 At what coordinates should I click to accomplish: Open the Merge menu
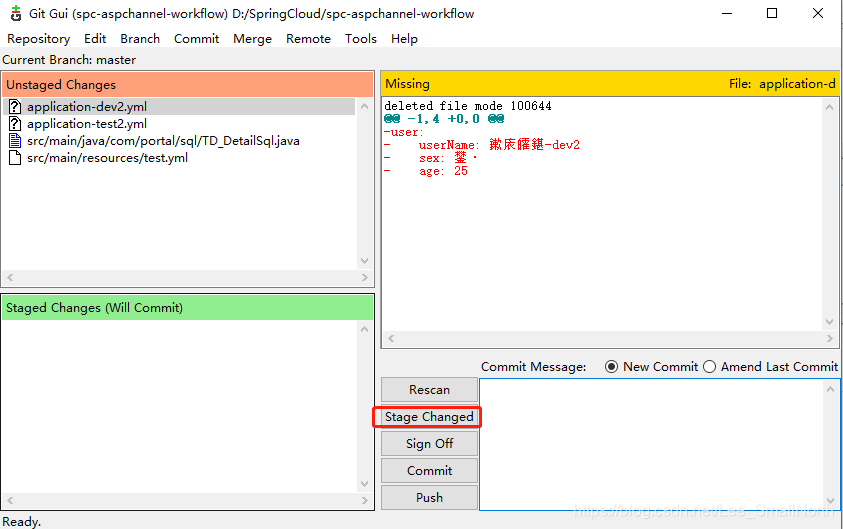coord(253,39)
